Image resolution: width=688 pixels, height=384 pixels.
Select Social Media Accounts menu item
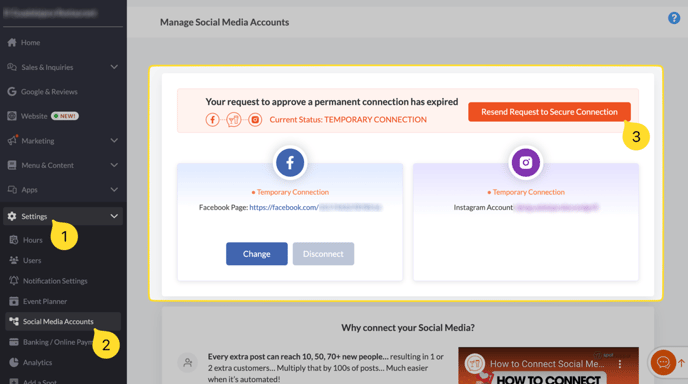click(x=63, y=321)
